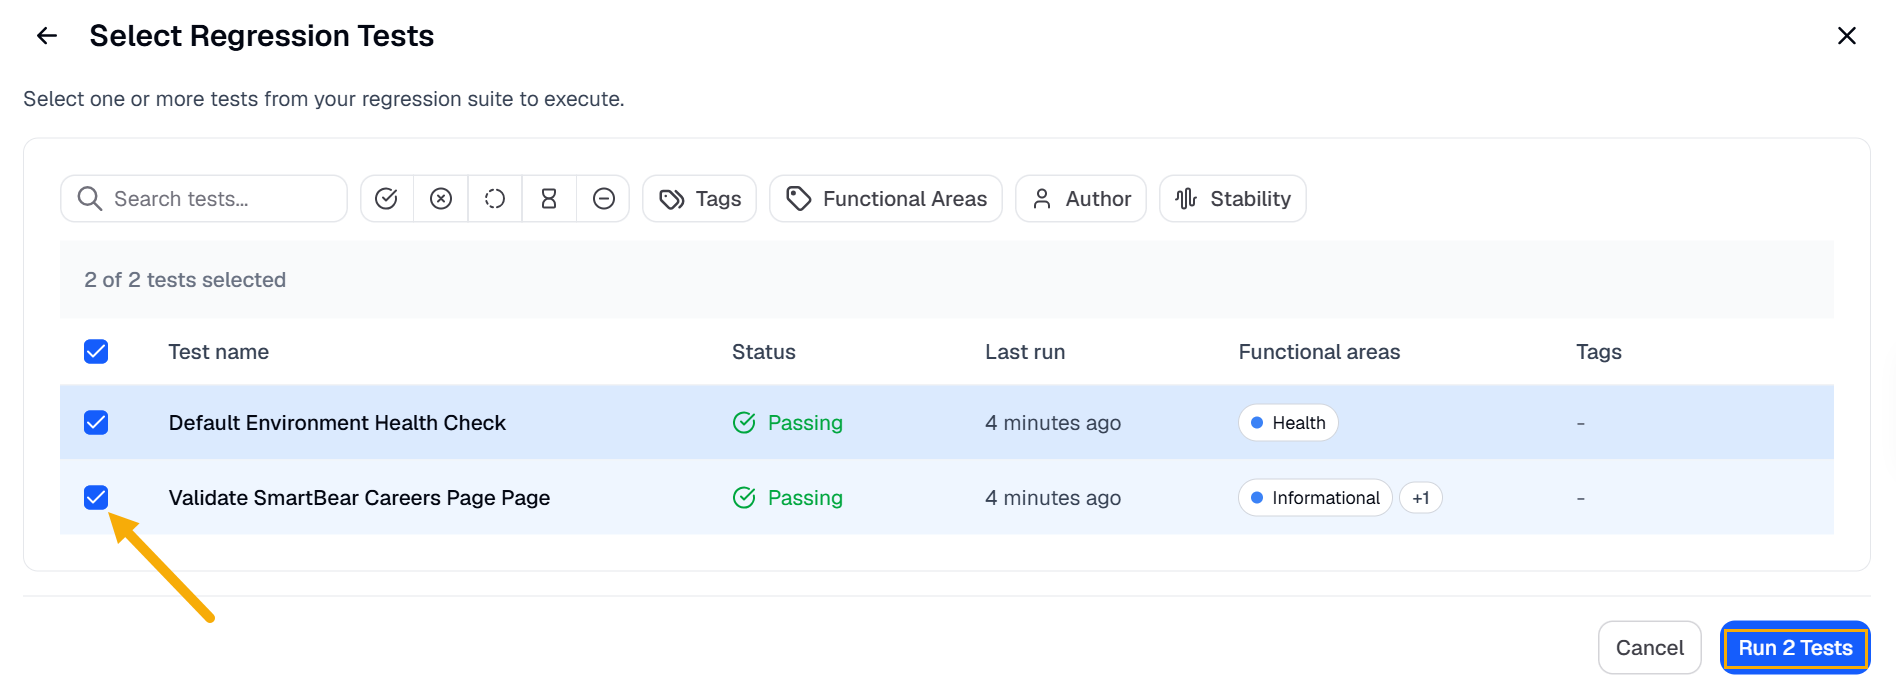Click the 2 of 2 tests selected text

[185, 280]
